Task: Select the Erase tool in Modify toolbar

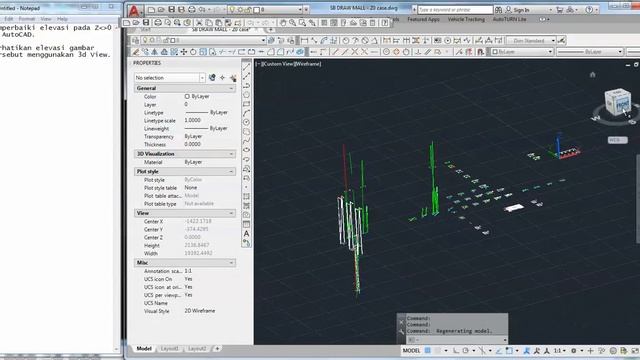Action: click(136, 52)
